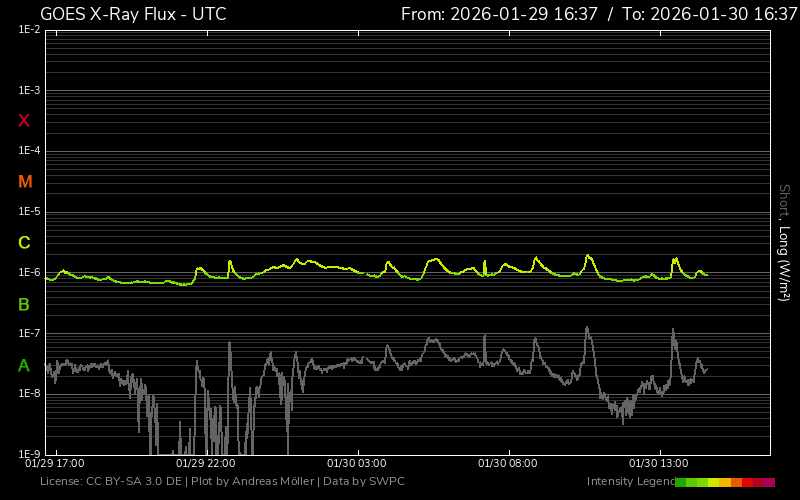The height and width of the screenshot is (500, 800).
Task: Click the 01/30 03:00 time axis label
Action: (x=356, y=463)
